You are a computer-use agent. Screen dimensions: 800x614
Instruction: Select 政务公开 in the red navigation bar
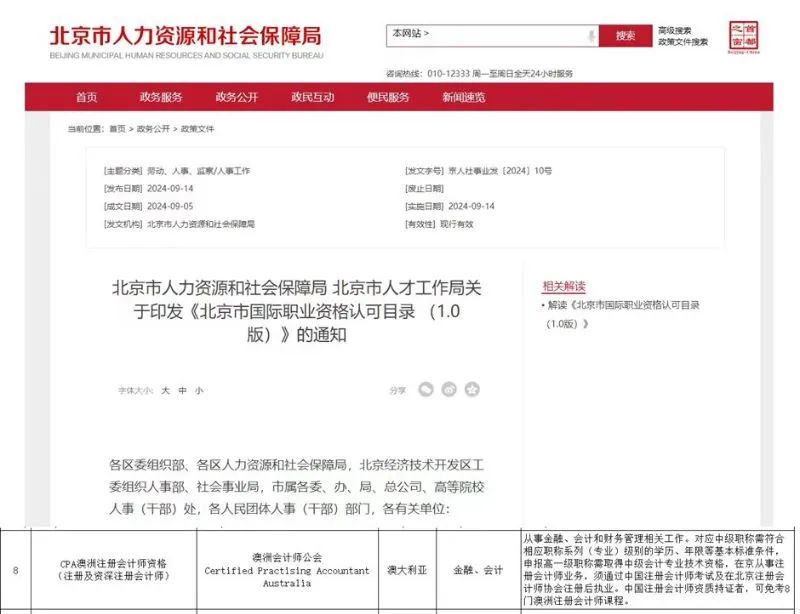pos(237,97)
